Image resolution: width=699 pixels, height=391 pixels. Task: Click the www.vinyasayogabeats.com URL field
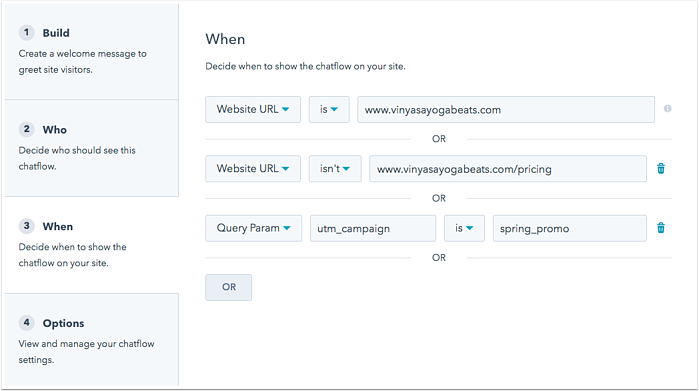pyautogui.click(x=506, y=109)
